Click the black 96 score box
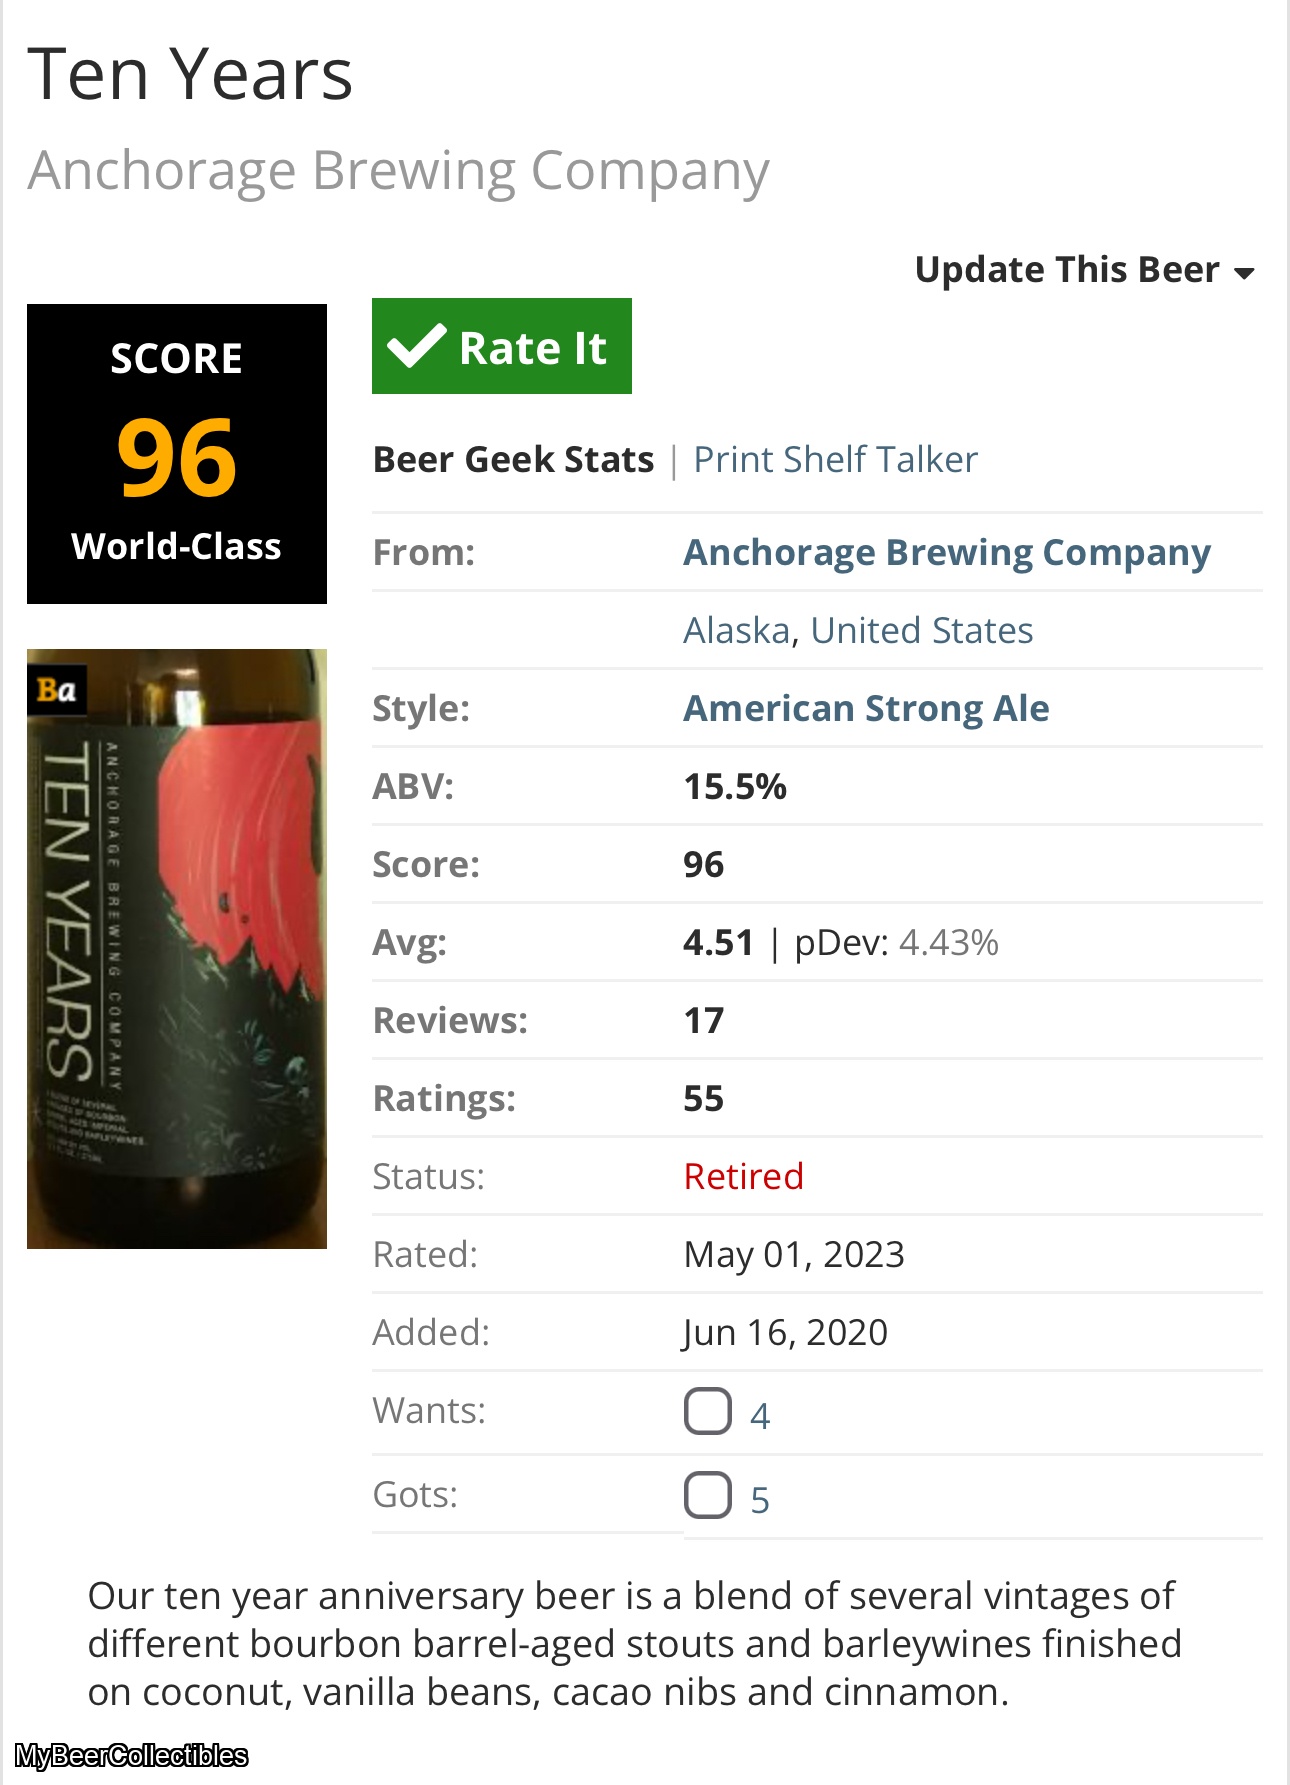 coord(177,454)
